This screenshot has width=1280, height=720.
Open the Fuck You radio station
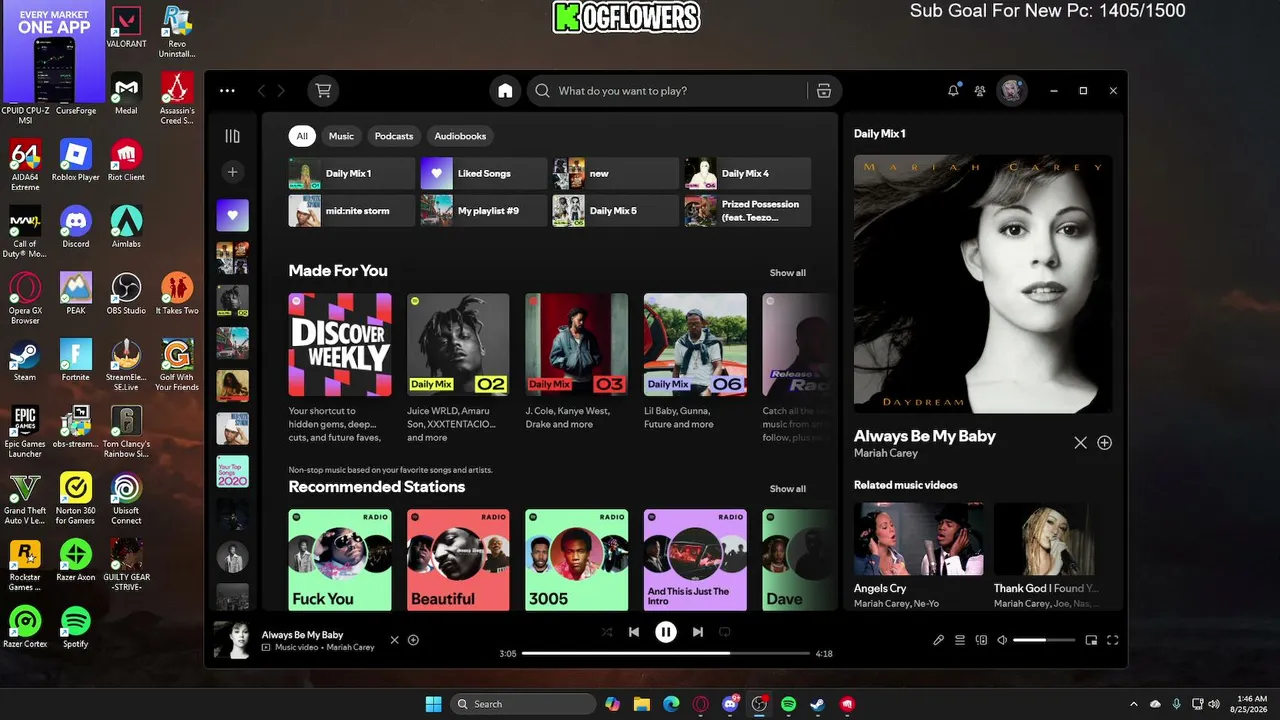pos(340,560)
